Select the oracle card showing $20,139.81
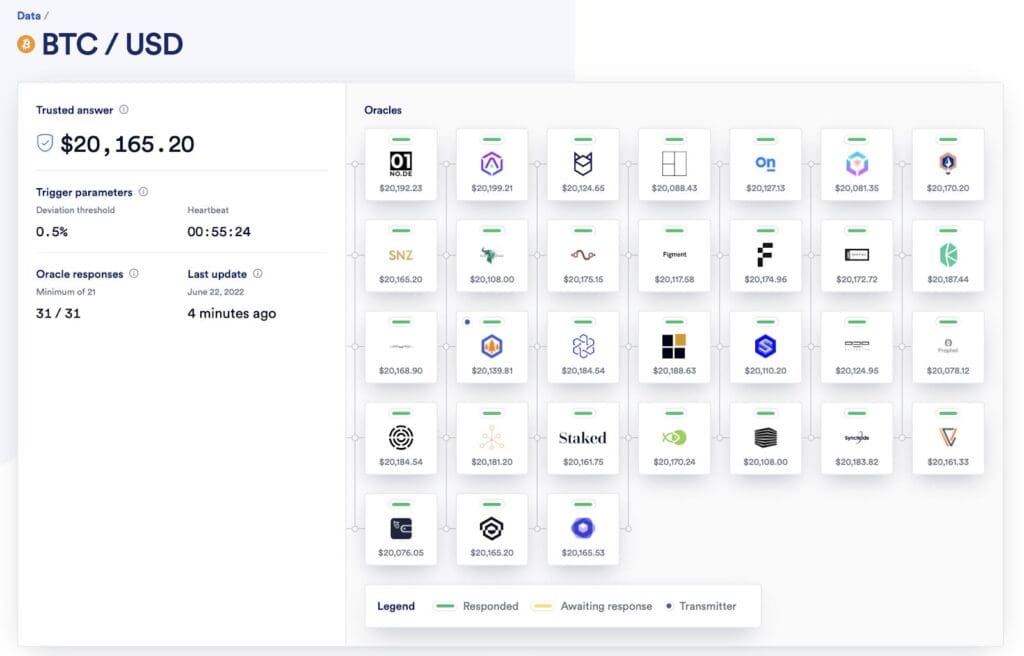Image resolution: width=1024 pixels, height=656 pixels. tap(492, 347)
